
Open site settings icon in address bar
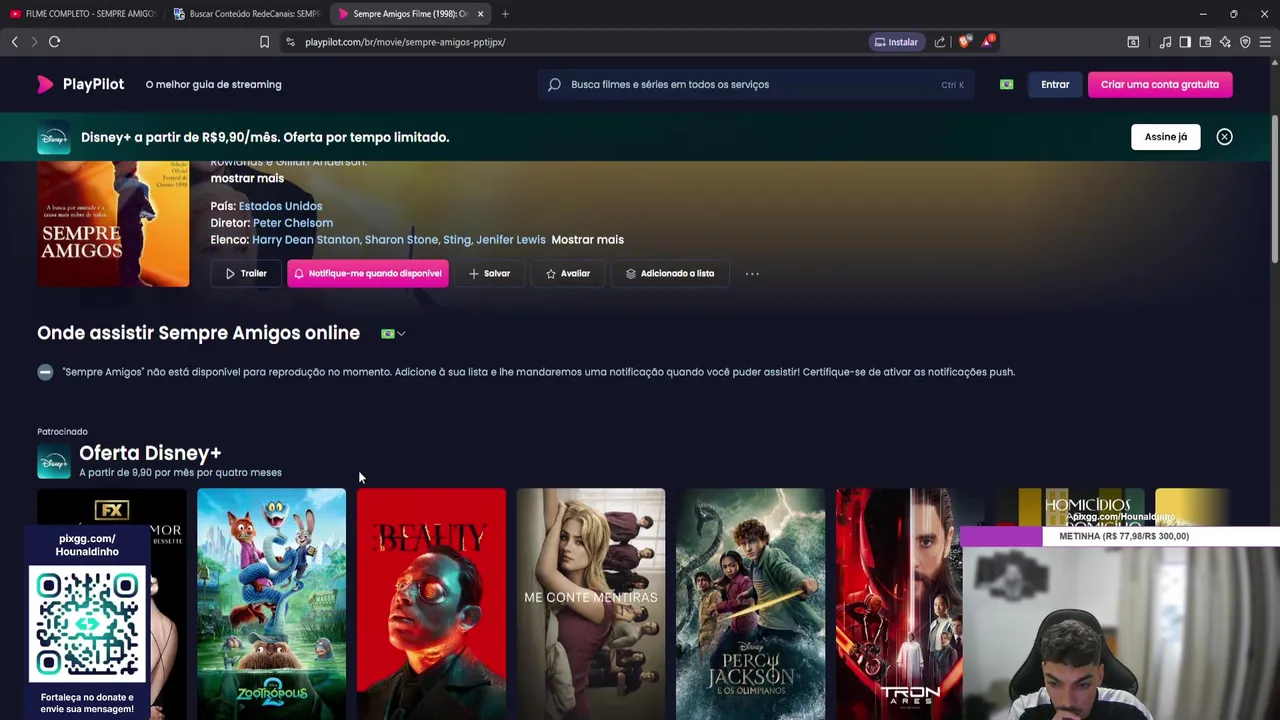290,42
